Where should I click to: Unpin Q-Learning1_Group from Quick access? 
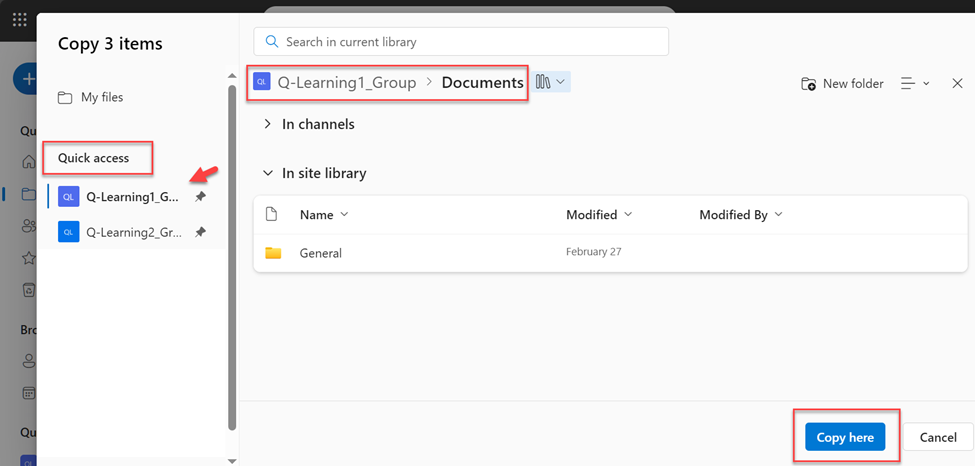tap(200, 197)
